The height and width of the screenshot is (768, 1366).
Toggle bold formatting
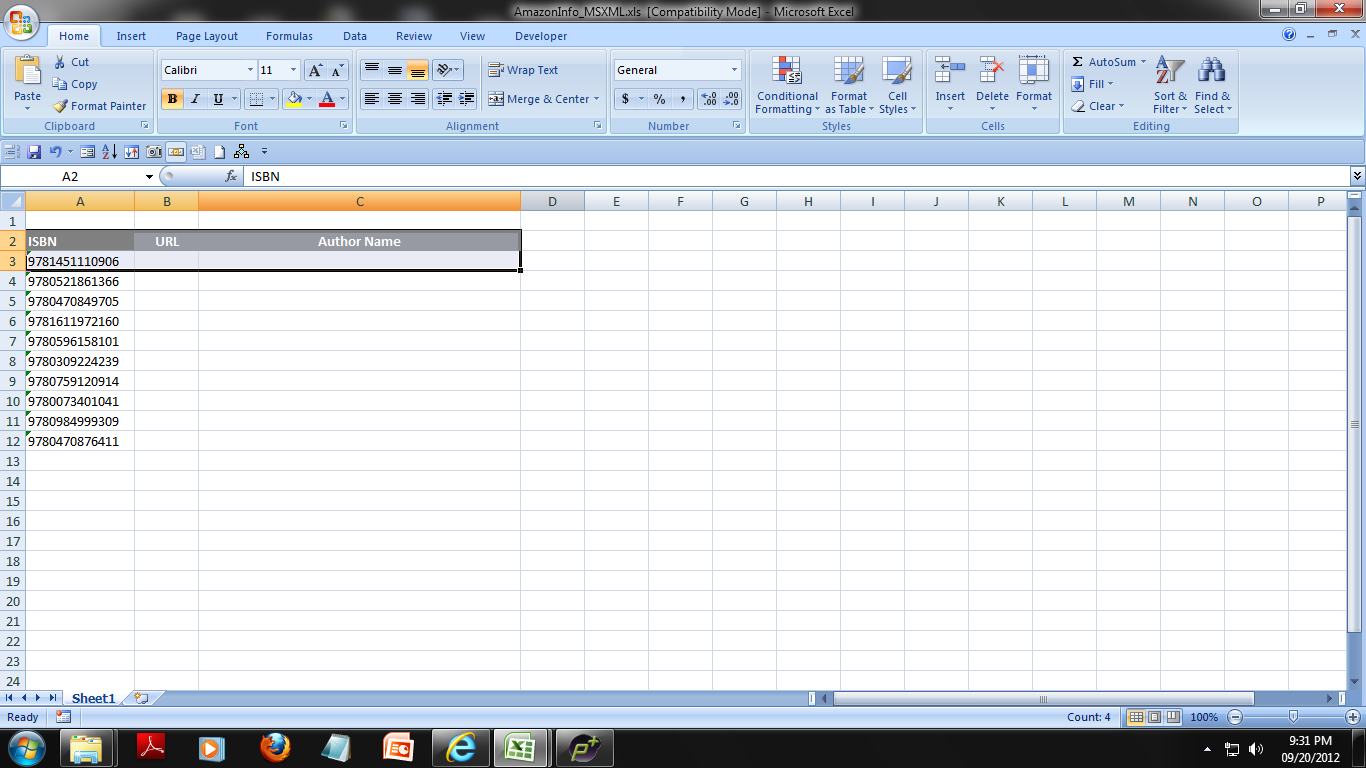click(x=171, y=99)
